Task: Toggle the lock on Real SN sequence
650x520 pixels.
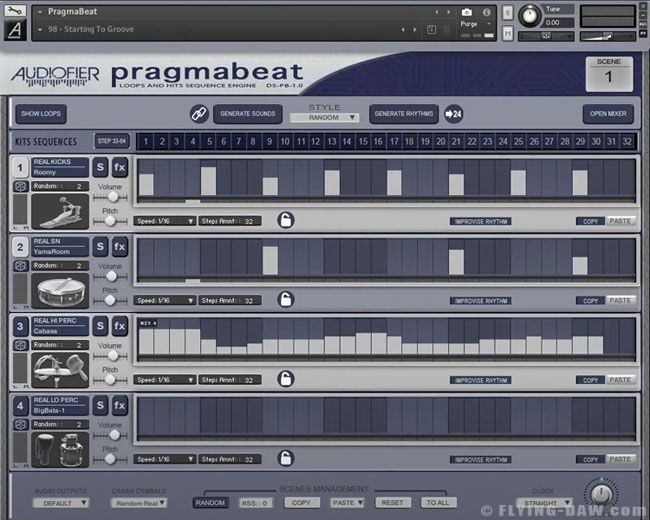Action: click(x=286, y=299)
